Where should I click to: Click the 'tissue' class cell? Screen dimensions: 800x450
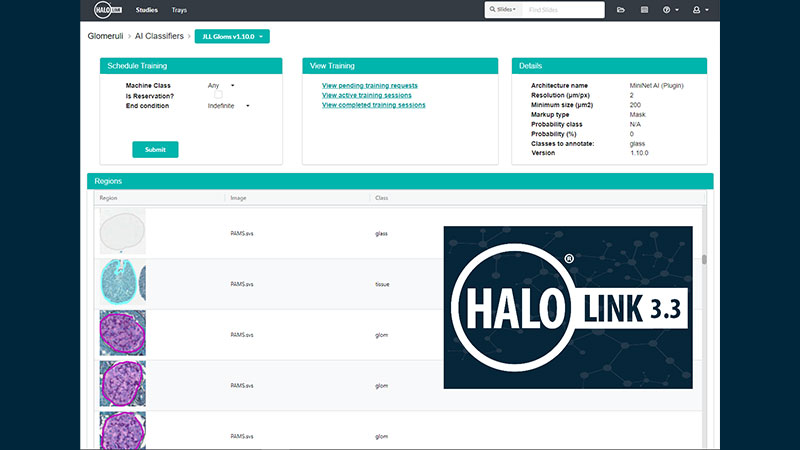[382, 284]
